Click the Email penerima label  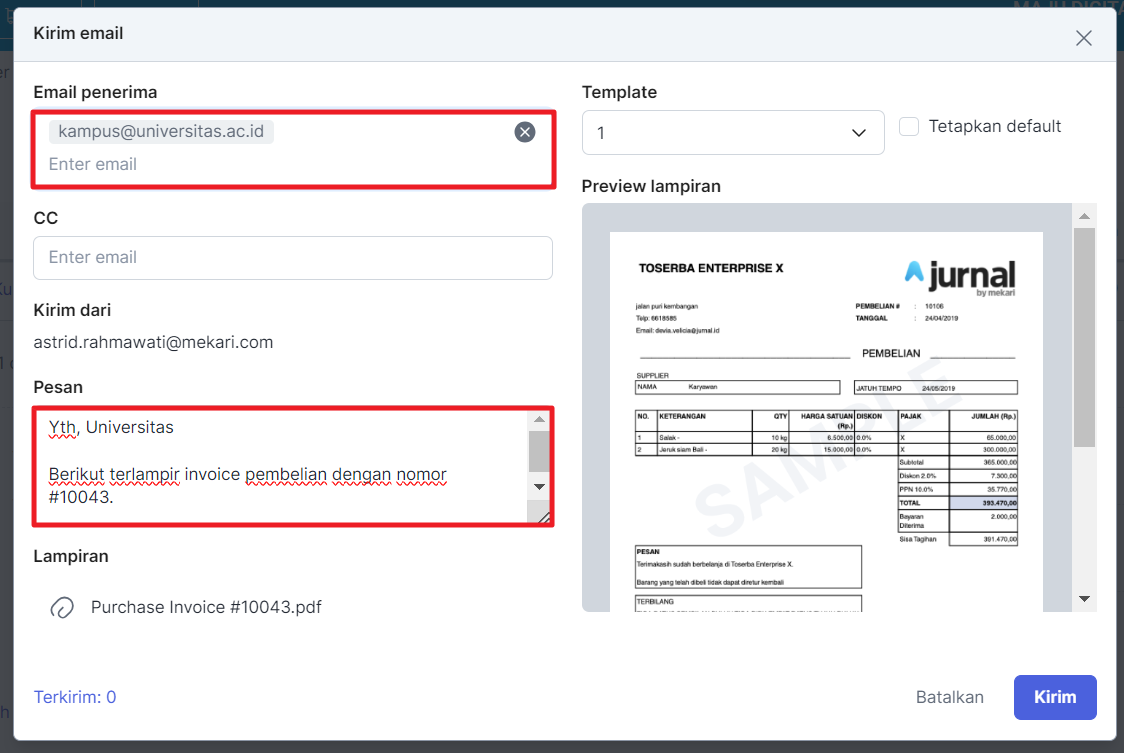click(95, 93)
